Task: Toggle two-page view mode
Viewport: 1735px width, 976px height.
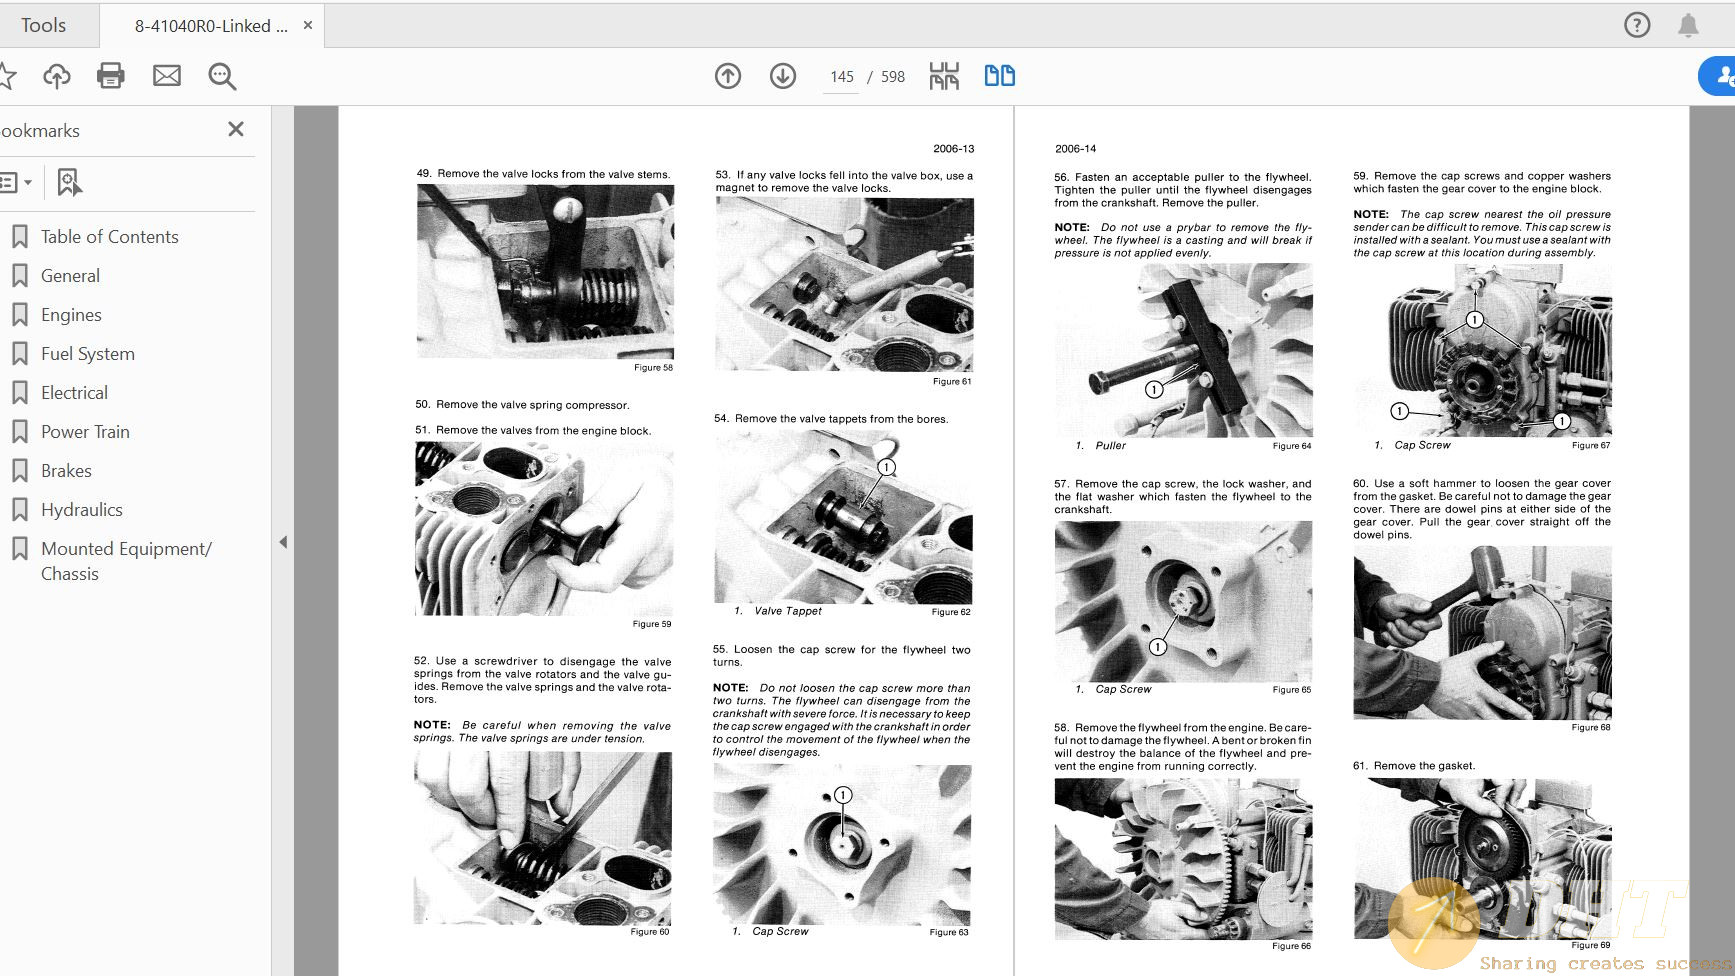Action: pos(999,76)
